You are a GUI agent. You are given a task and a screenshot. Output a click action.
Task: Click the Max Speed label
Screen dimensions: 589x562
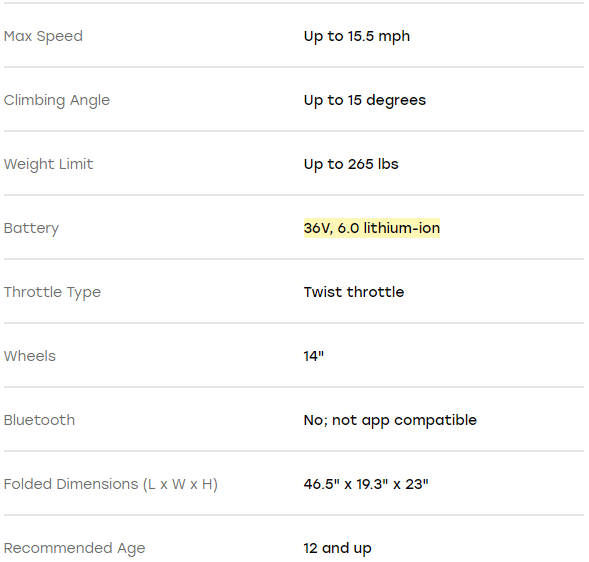click(x=43, y=36)
